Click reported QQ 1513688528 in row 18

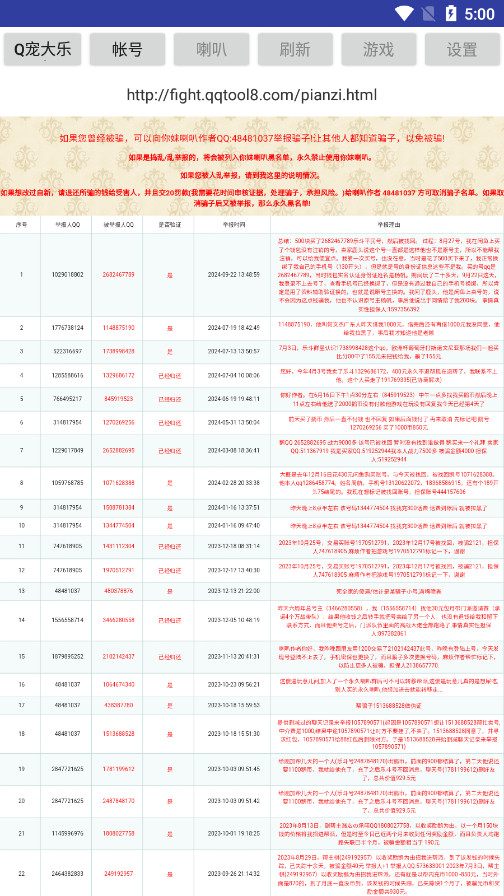click(x=119, y=733)
